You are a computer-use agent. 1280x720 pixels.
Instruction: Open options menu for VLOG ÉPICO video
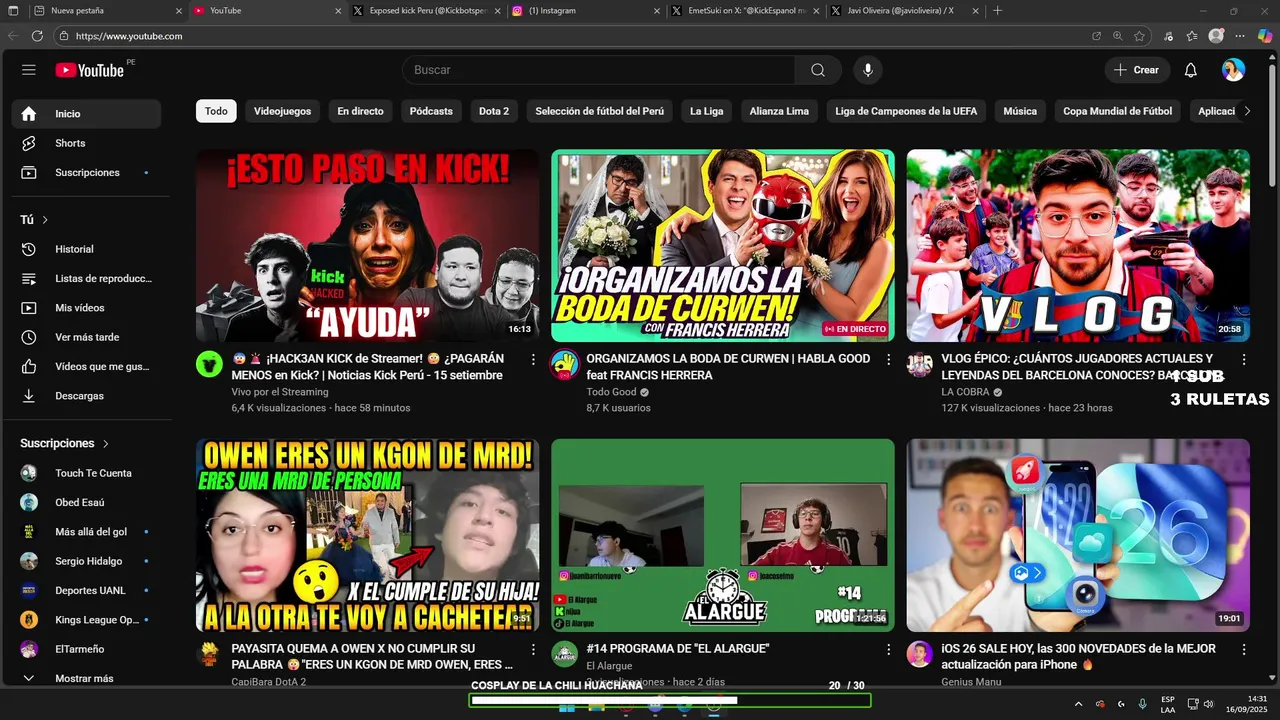[x=1243, y=359]
